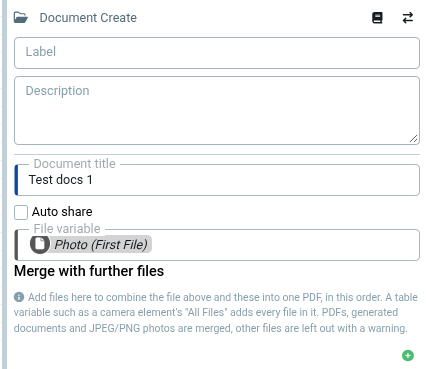The width and height of the screenshot is (426, 369).
Task: Focus the Label input field
Action: click(x=217, y=53)
